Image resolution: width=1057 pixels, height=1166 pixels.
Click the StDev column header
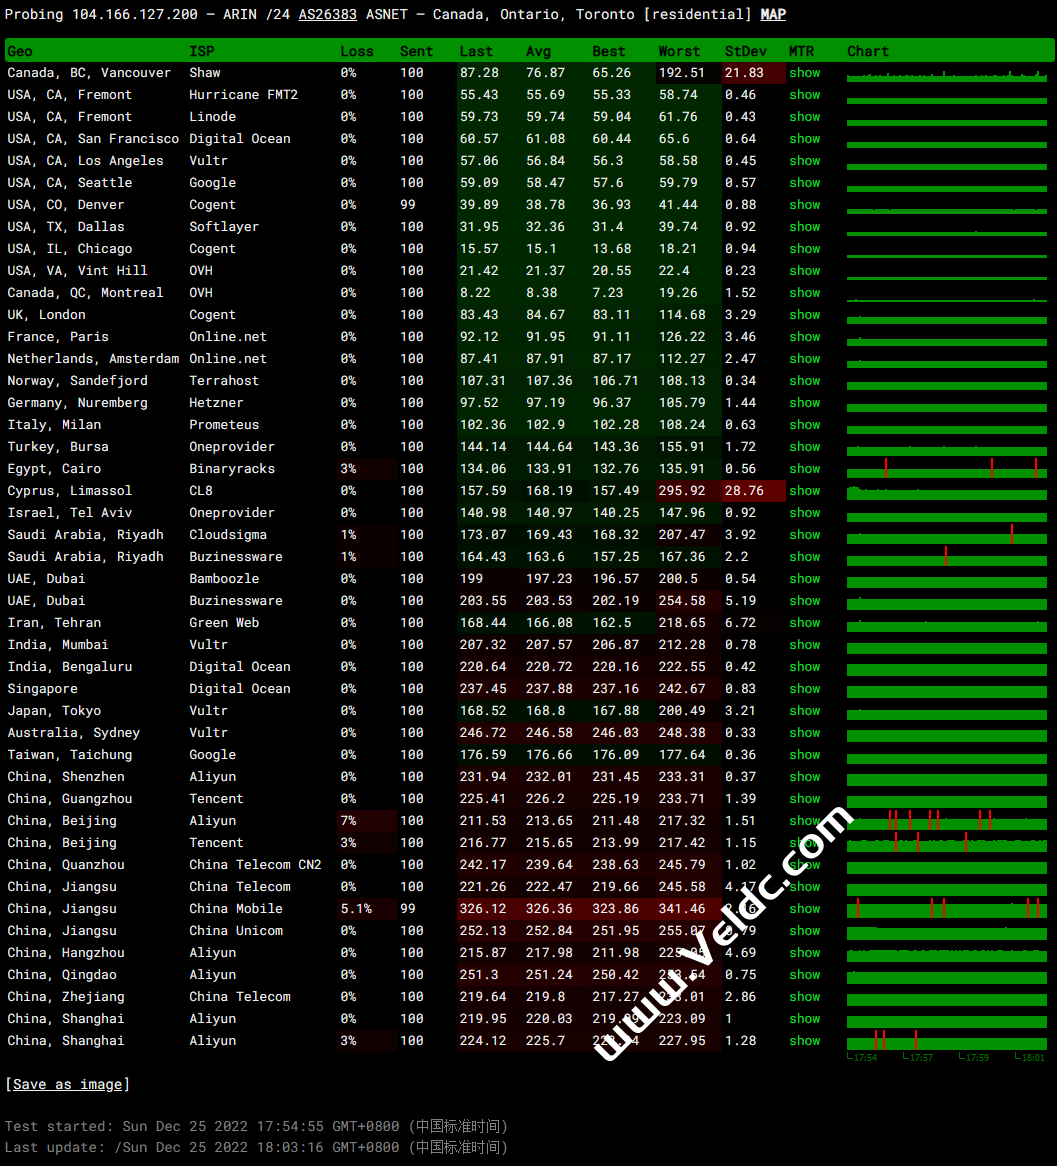click(745, 51)
